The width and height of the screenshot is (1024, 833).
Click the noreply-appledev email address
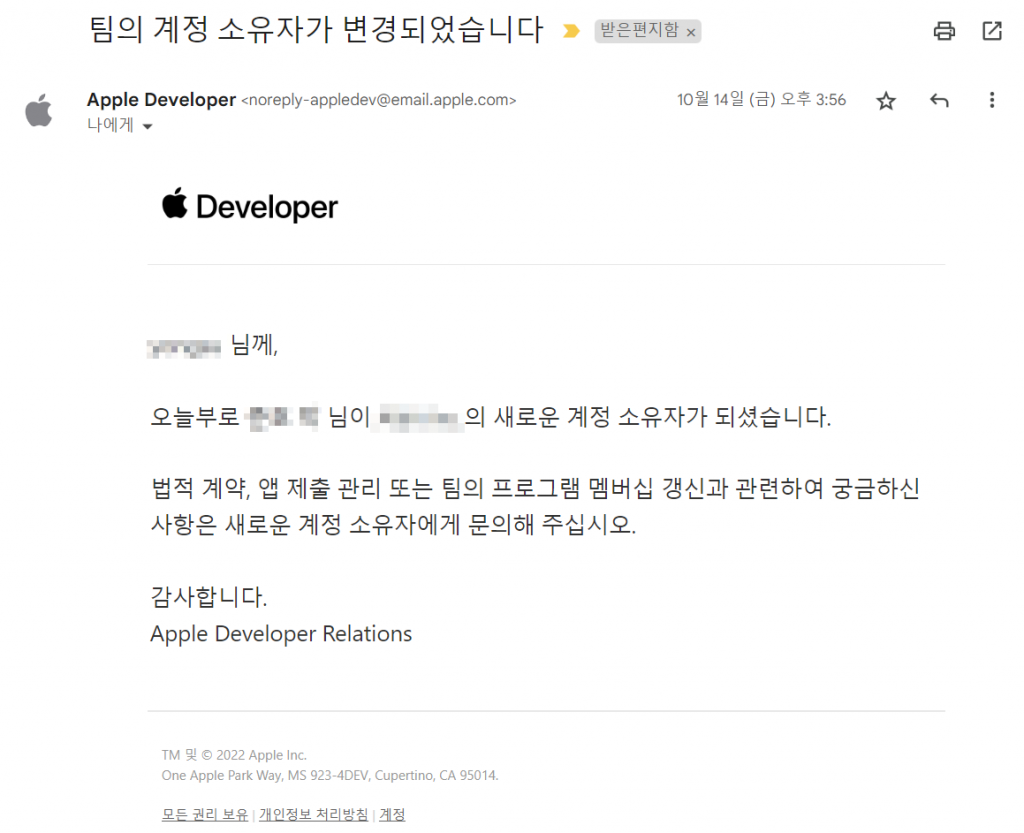[379, 100]
